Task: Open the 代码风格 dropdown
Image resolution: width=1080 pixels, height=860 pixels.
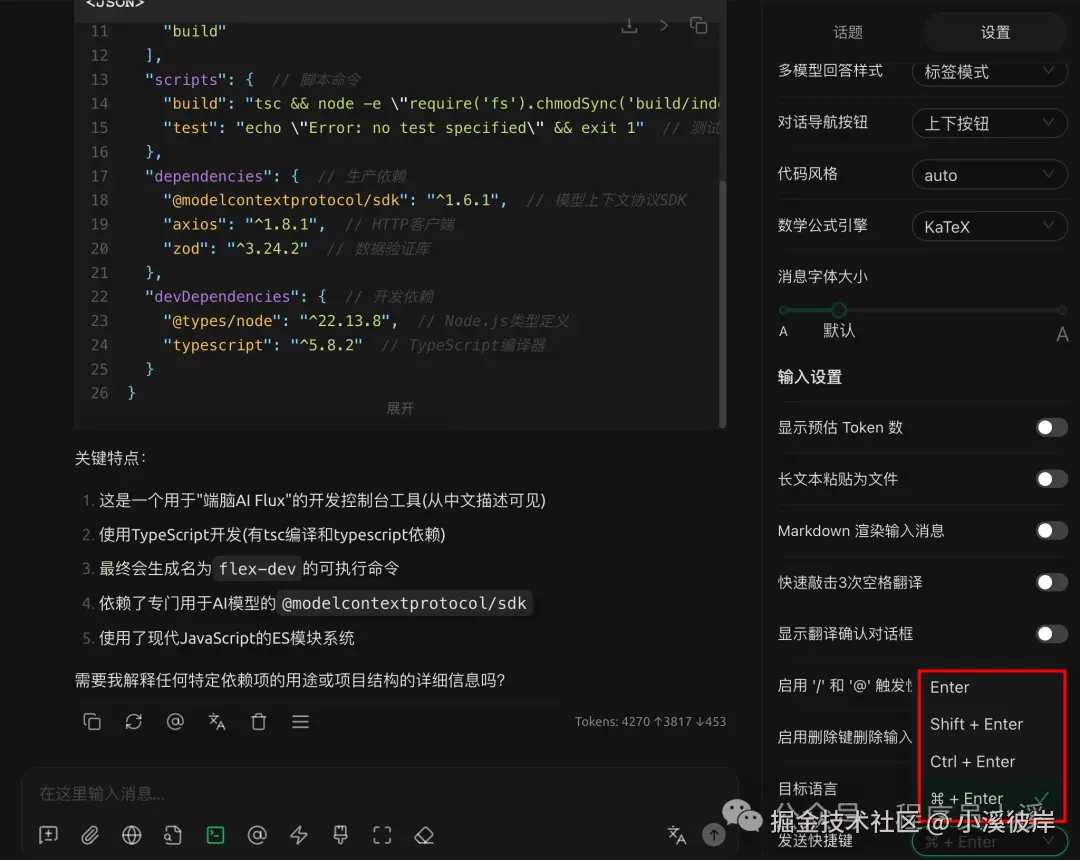Action: point(989,174)
